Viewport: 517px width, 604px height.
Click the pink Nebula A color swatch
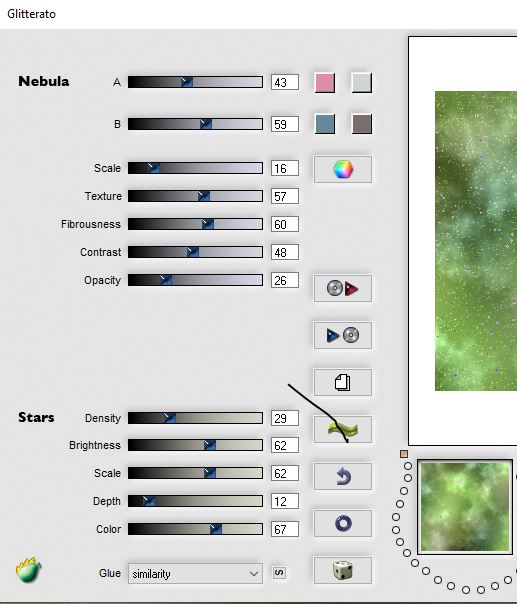(324, 82)
